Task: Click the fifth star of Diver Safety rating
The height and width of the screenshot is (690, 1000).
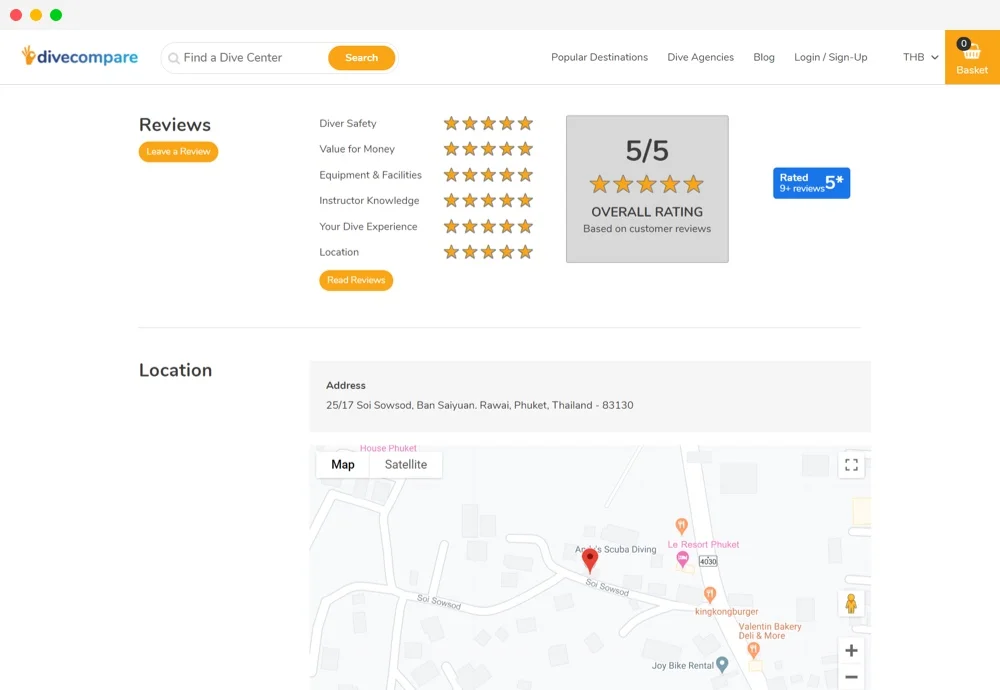Action: pyautogui.click(x=525, y=122)
